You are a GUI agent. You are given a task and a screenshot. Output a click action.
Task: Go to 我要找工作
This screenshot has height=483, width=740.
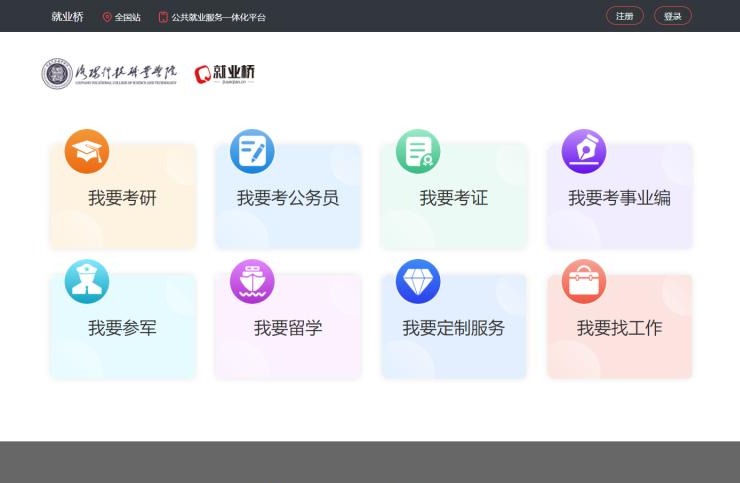(x=619, y=328)
